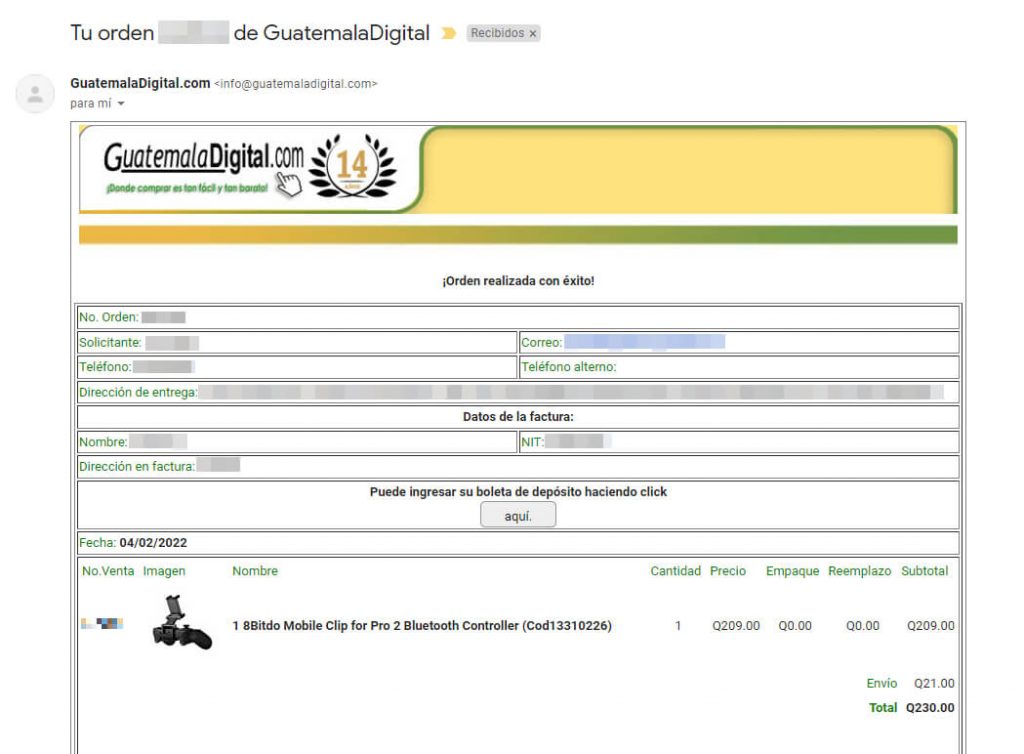Expand recipient details arrow next to 'para mí'
Screen dimensions: 1024x754
(121, 104)
